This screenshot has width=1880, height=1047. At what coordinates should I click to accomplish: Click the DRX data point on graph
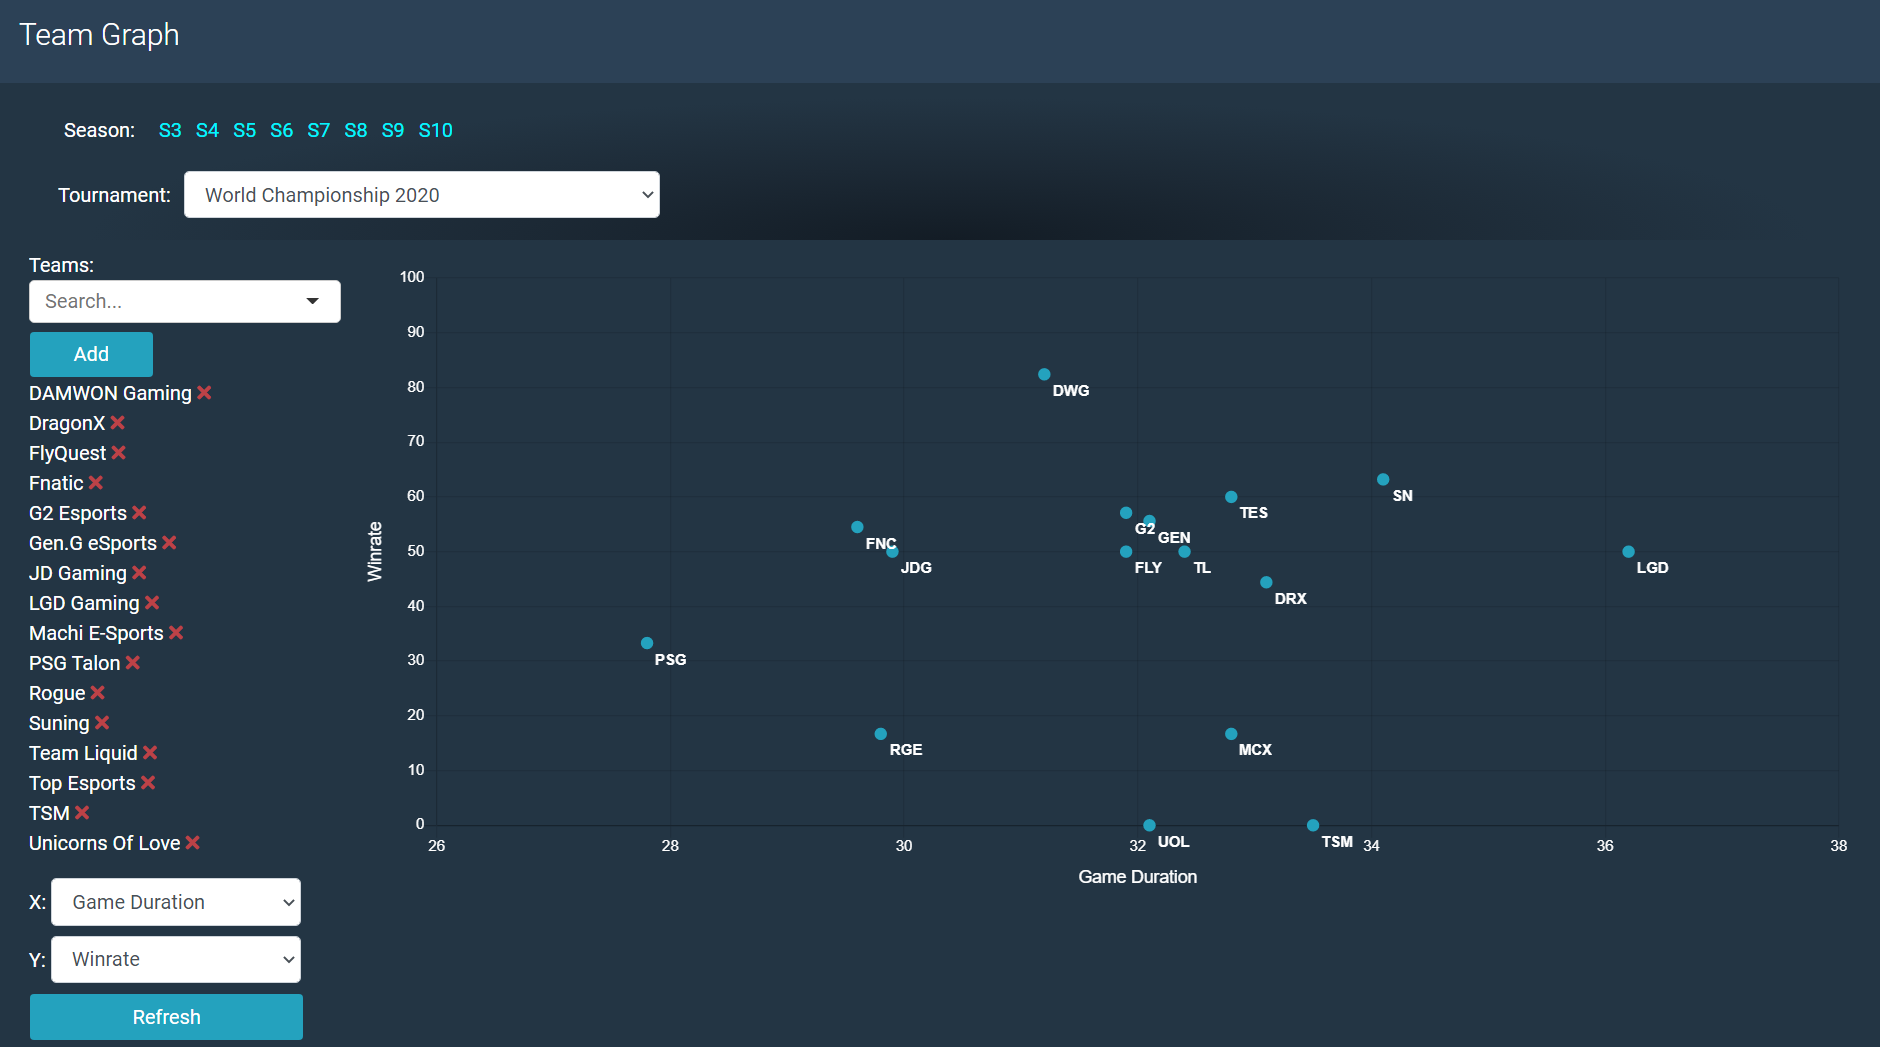[1266, 582]
